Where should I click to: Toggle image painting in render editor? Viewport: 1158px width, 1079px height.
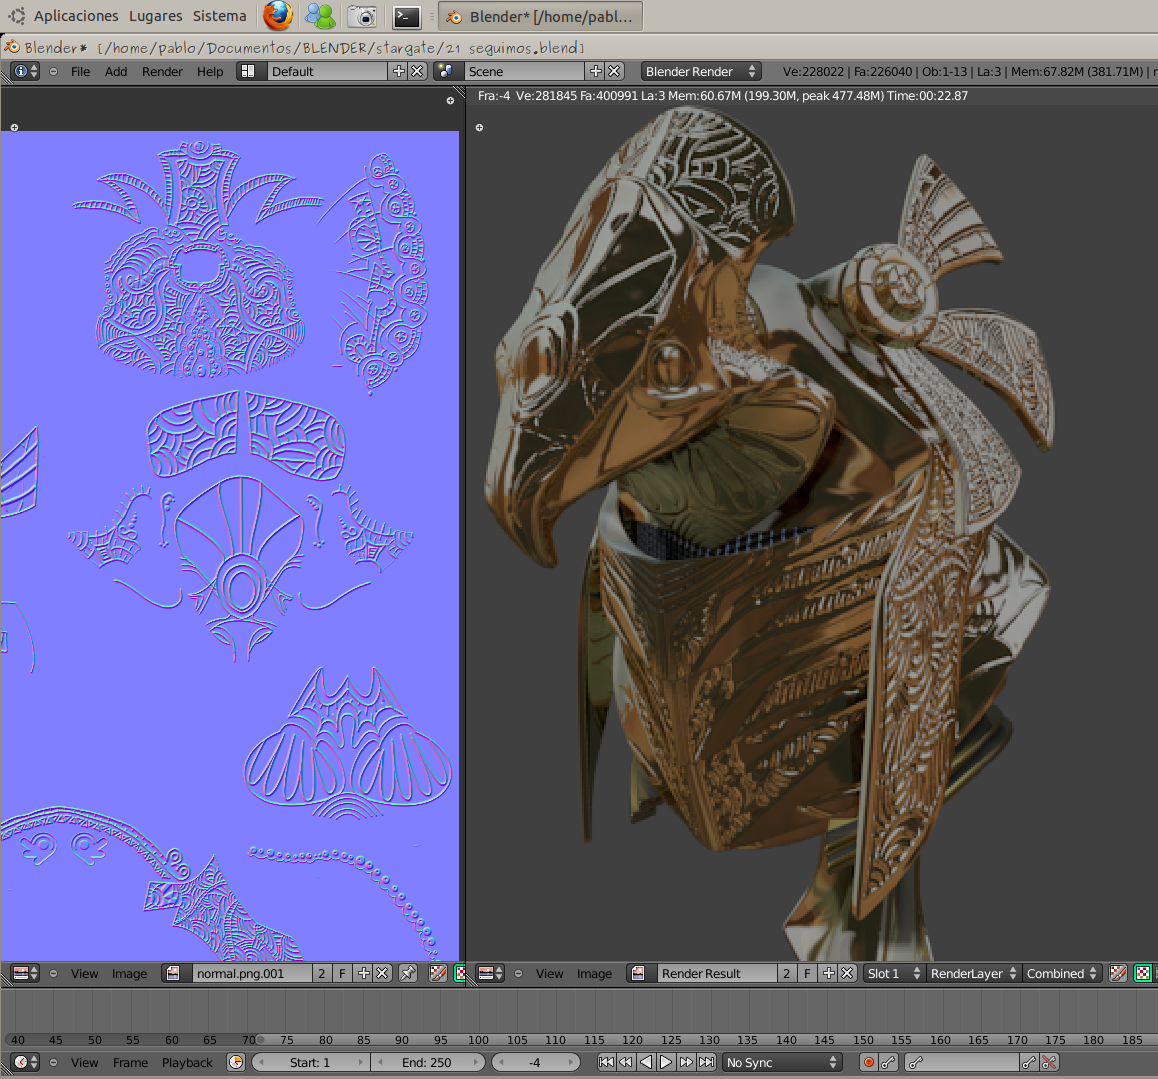pos(1118,973)
